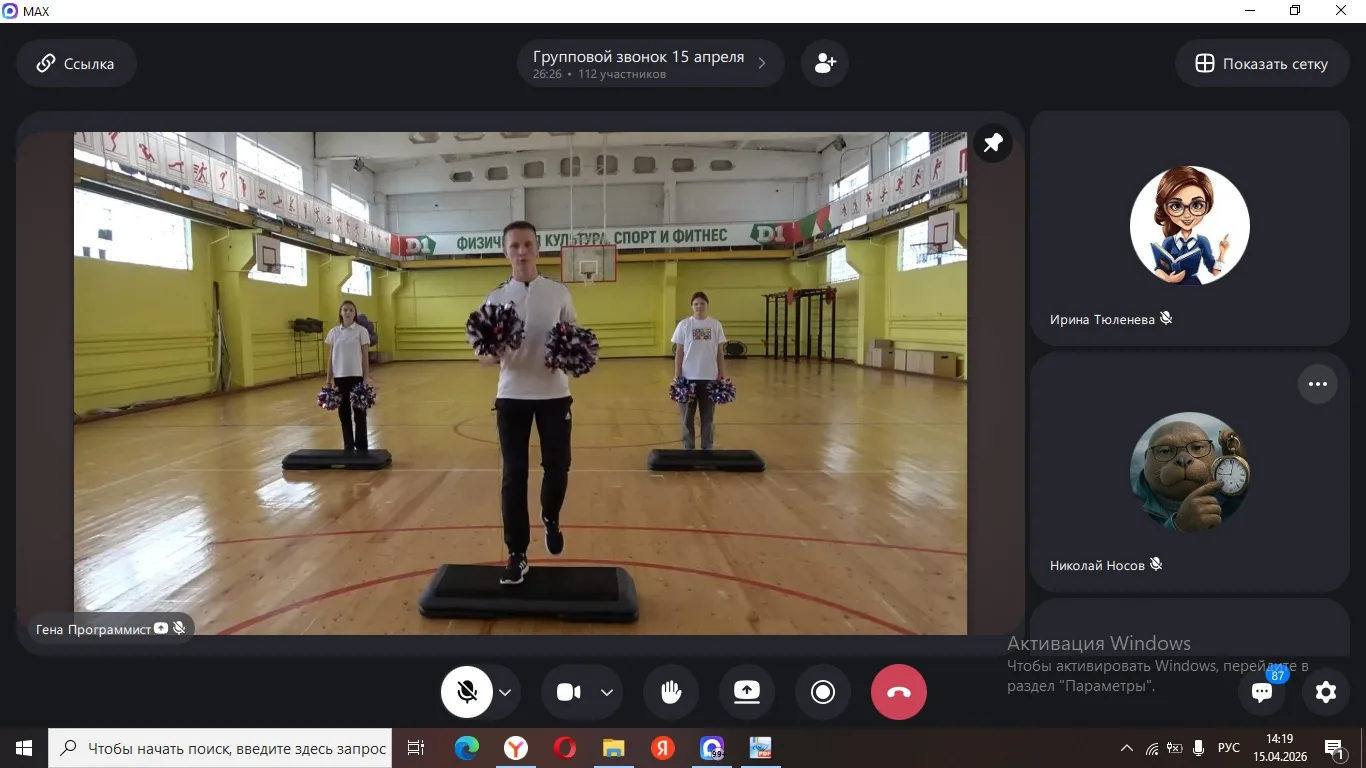
Task: Show hidden system tray icons
Action: (1126, 748)
